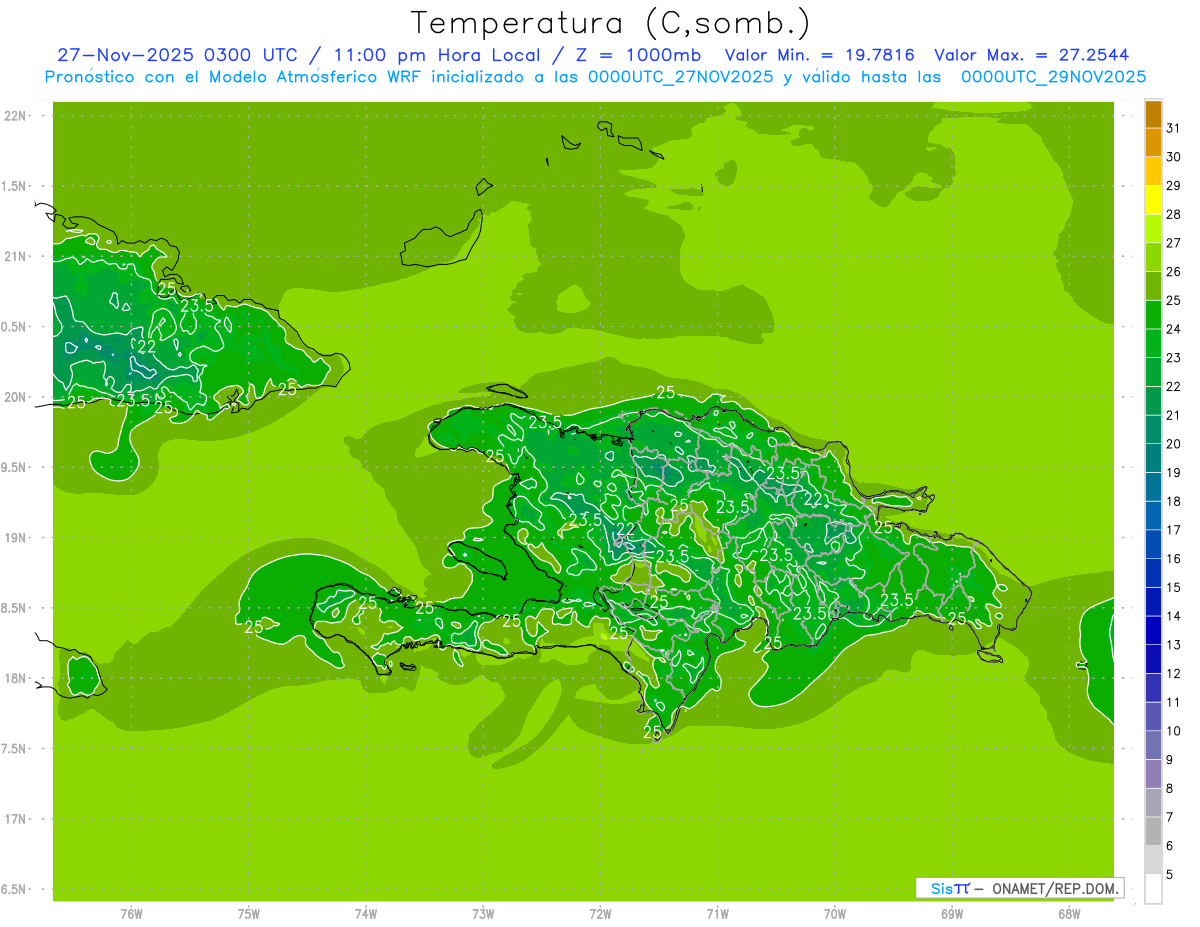Image resolution: width=1200 pixels, height=927 pixels.
Task: Click the SisTT ONAMET/REP.DOM. logo
Action: [1018, 888]
